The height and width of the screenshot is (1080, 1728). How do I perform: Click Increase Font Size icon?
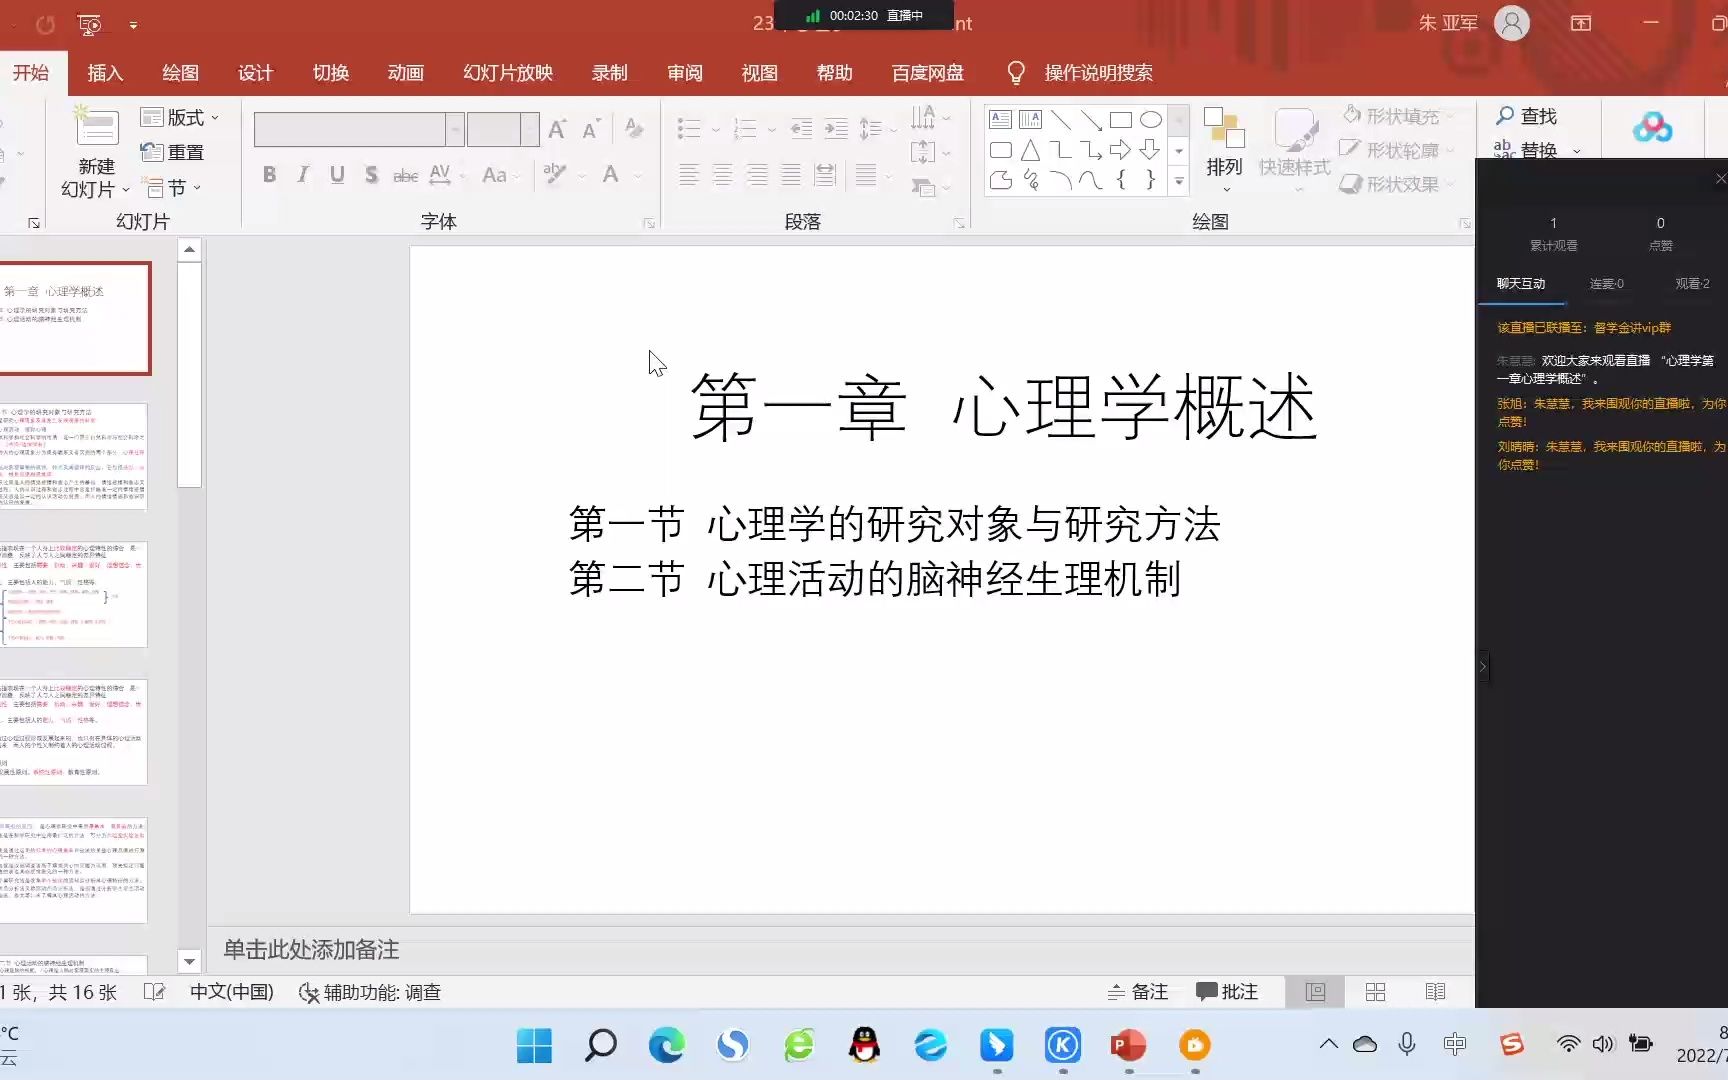tap(558, 129)
